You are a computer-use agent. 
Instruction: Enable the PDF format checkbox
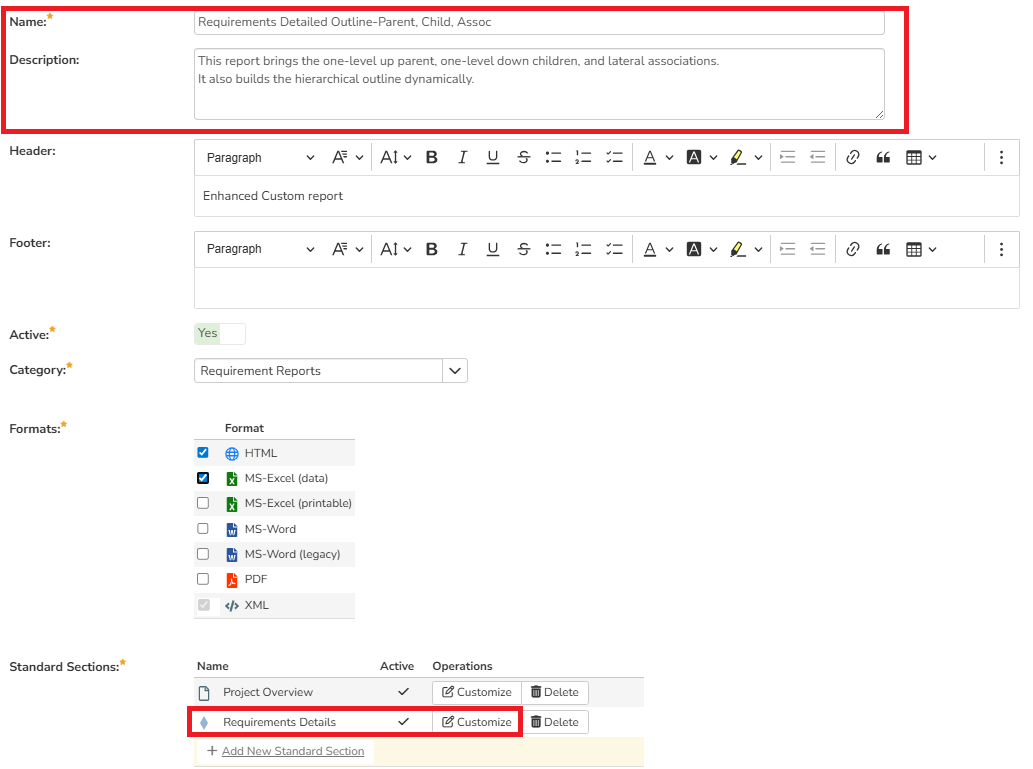point(203,579)
